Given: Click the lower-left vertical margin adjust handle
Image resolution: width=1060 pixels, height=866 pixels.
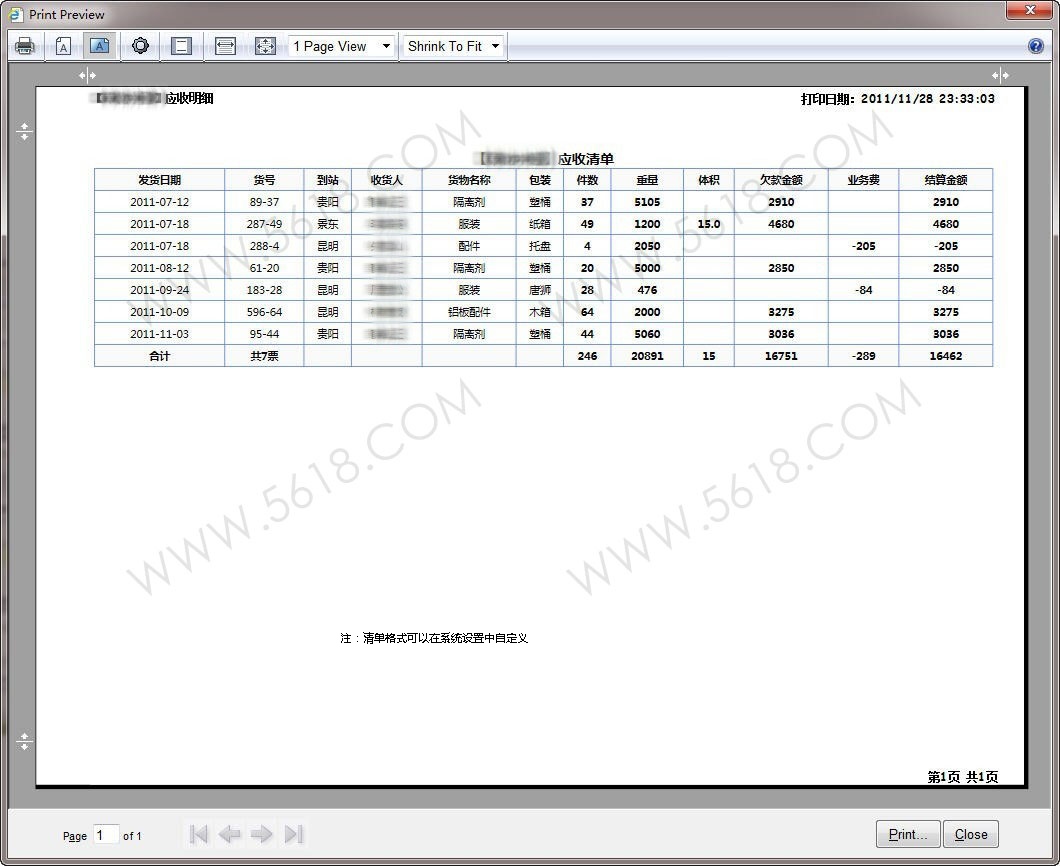Looking at the screenshot, I should [x=25, y=741].
